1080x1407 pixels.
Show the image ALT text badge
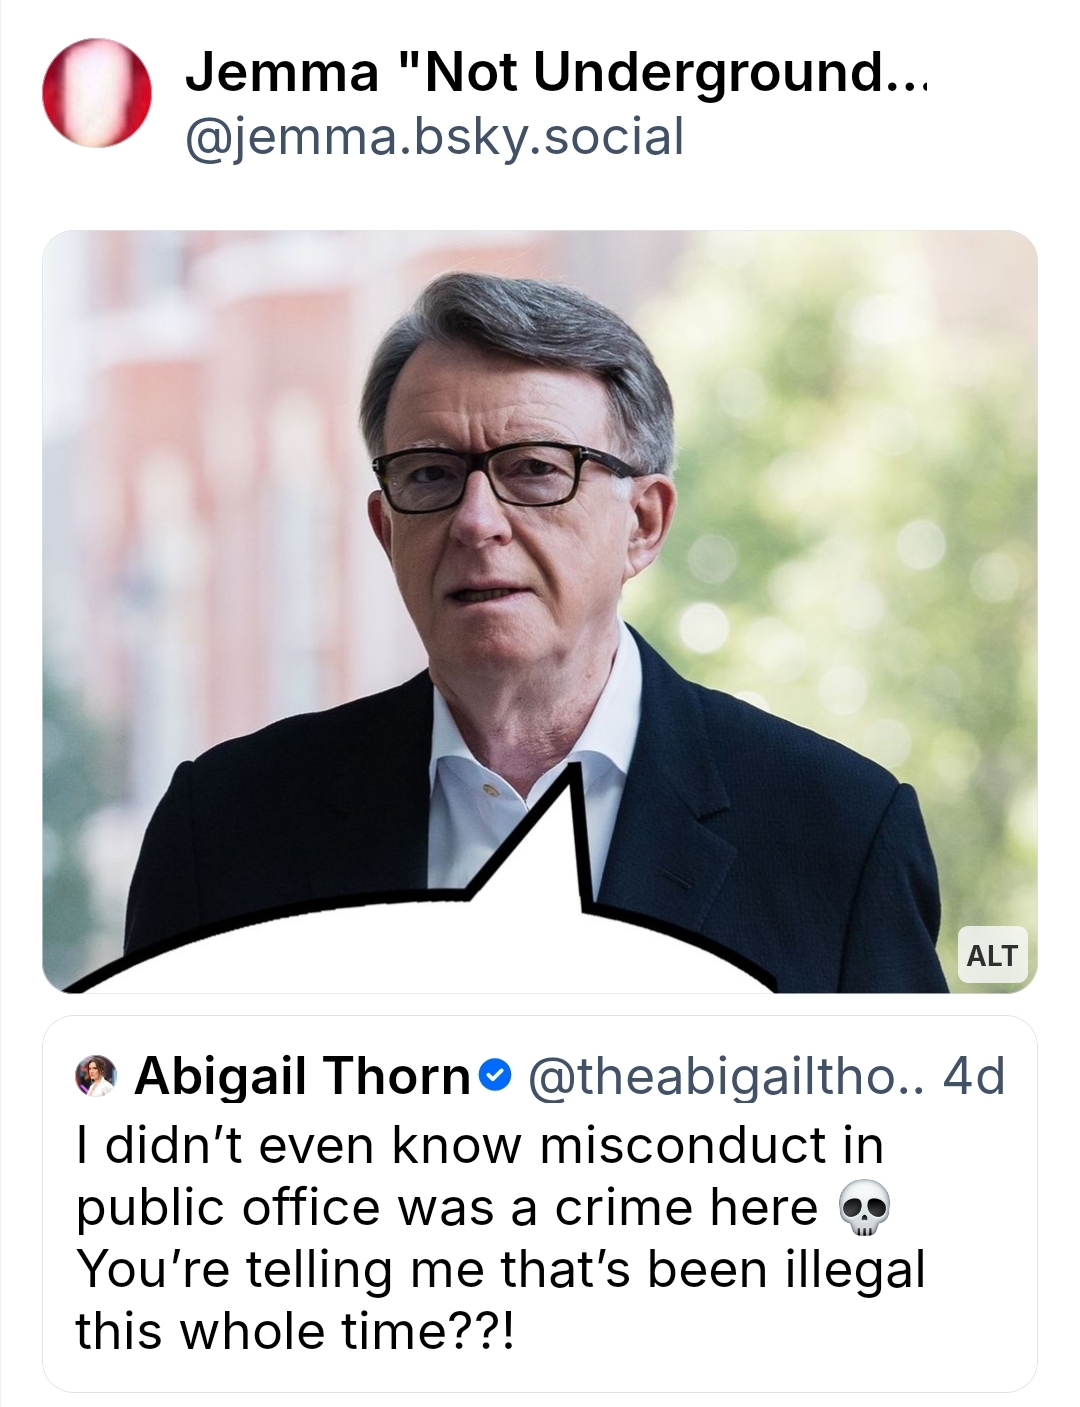991,956
